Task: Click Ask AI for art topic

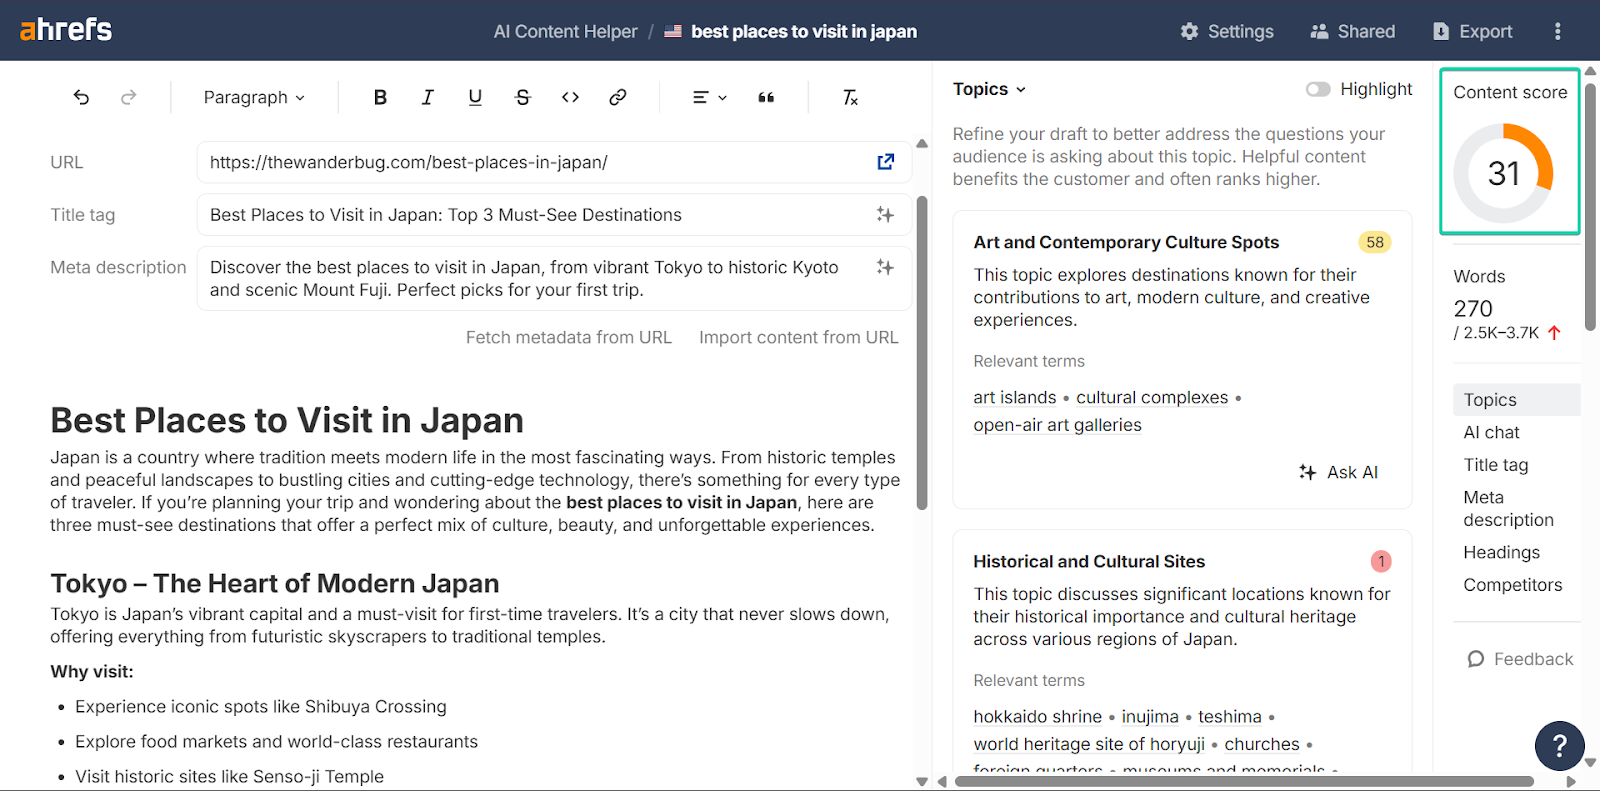Action: (x=1338, y=472)
